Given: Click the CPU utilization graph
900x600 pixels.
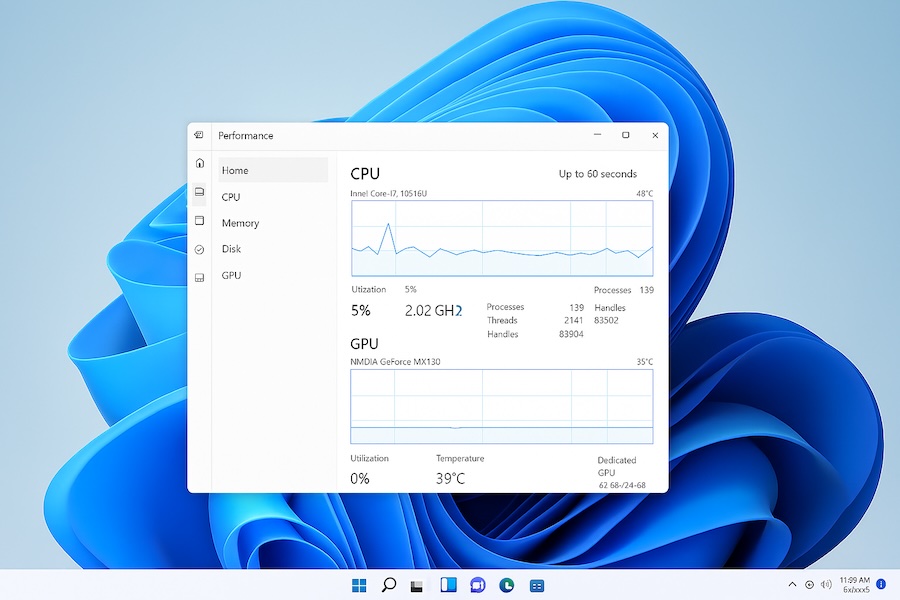Looking at the screenshot, I should (500, 238).
